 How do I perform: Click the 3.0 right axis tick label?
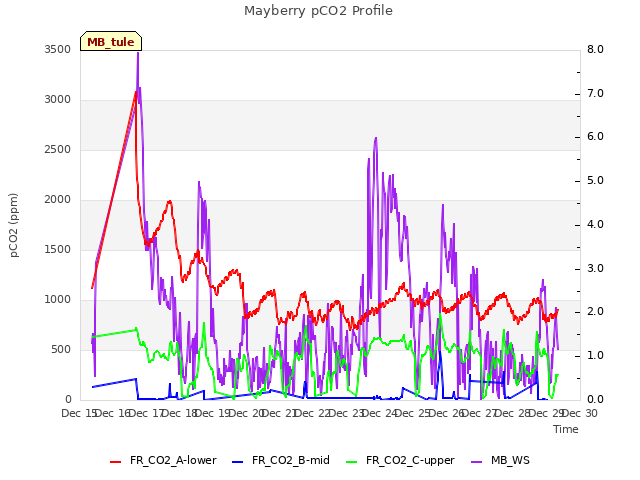tap(595, 269)
